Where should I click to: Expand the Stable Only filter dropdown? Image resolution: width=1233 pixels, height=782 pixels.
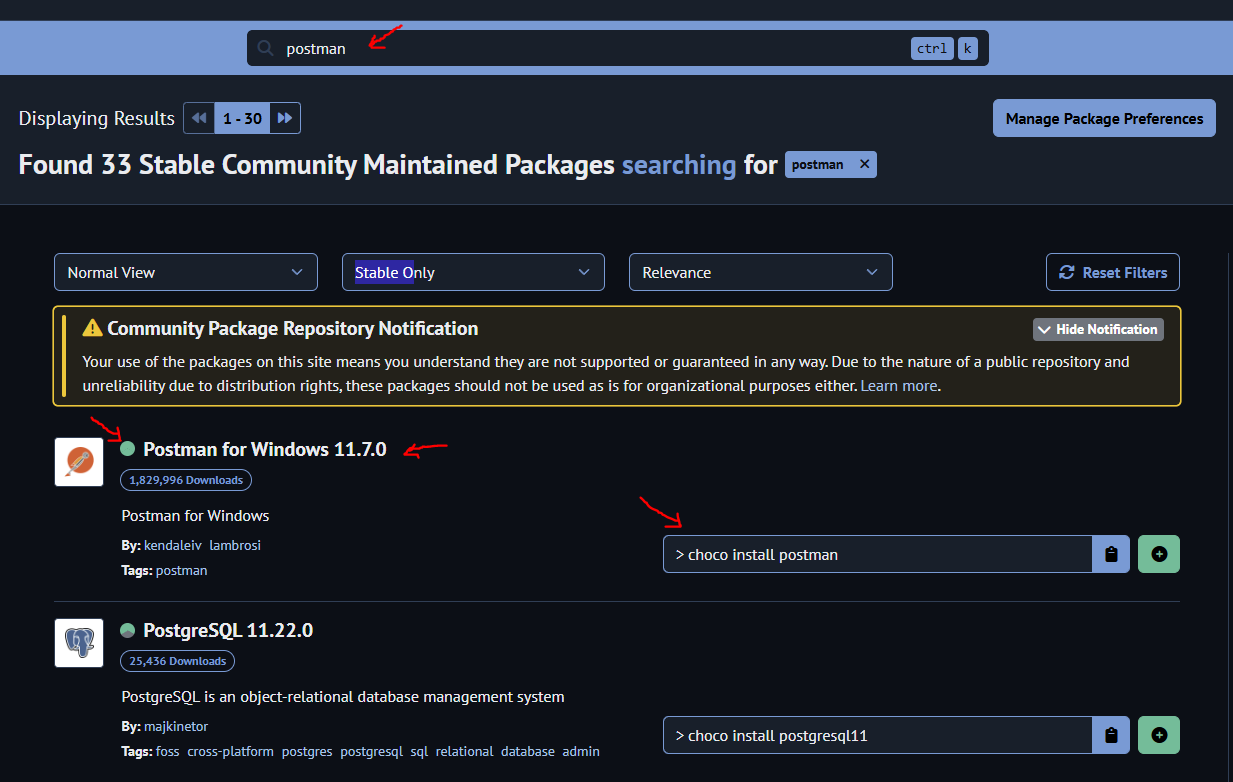coord(473,272)
